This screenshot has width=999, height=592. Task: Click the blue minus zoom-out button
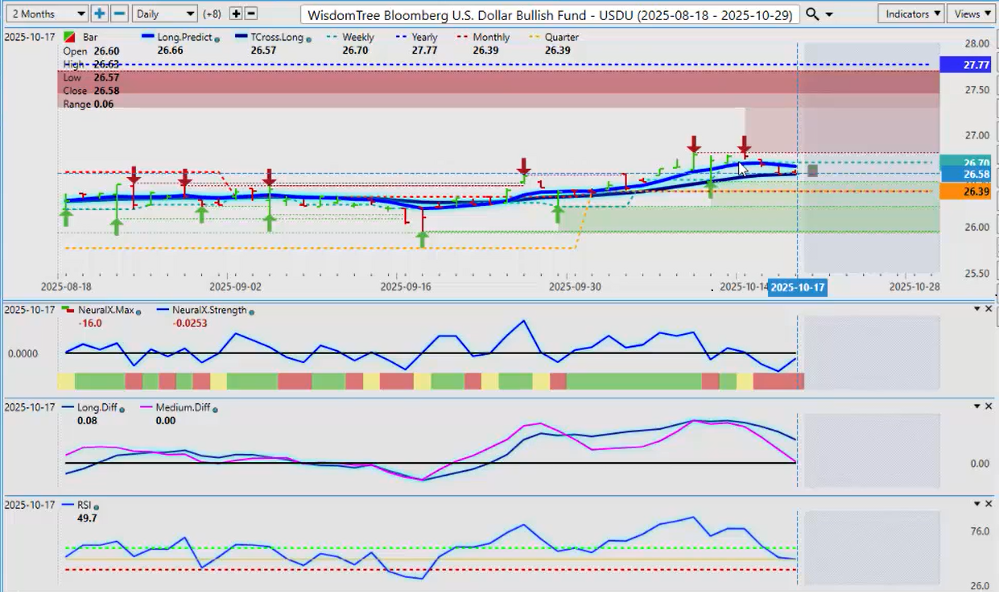coord(119,14)
